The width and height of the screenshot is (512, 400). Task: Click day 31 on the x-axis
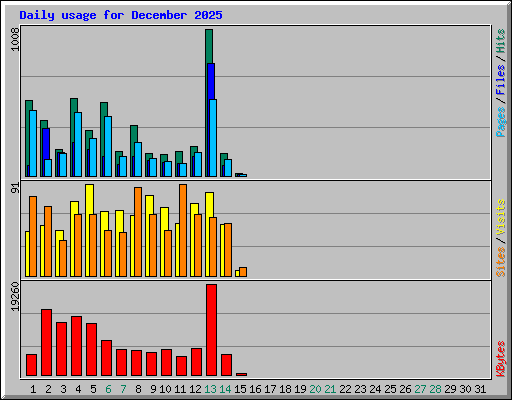point(480,389)
